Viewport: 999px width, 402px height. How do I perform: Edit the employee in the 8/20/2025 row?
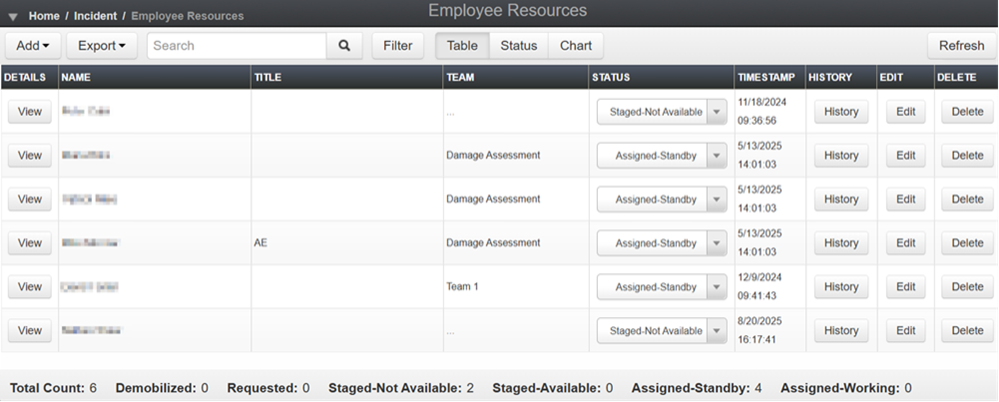click(905, 331)
